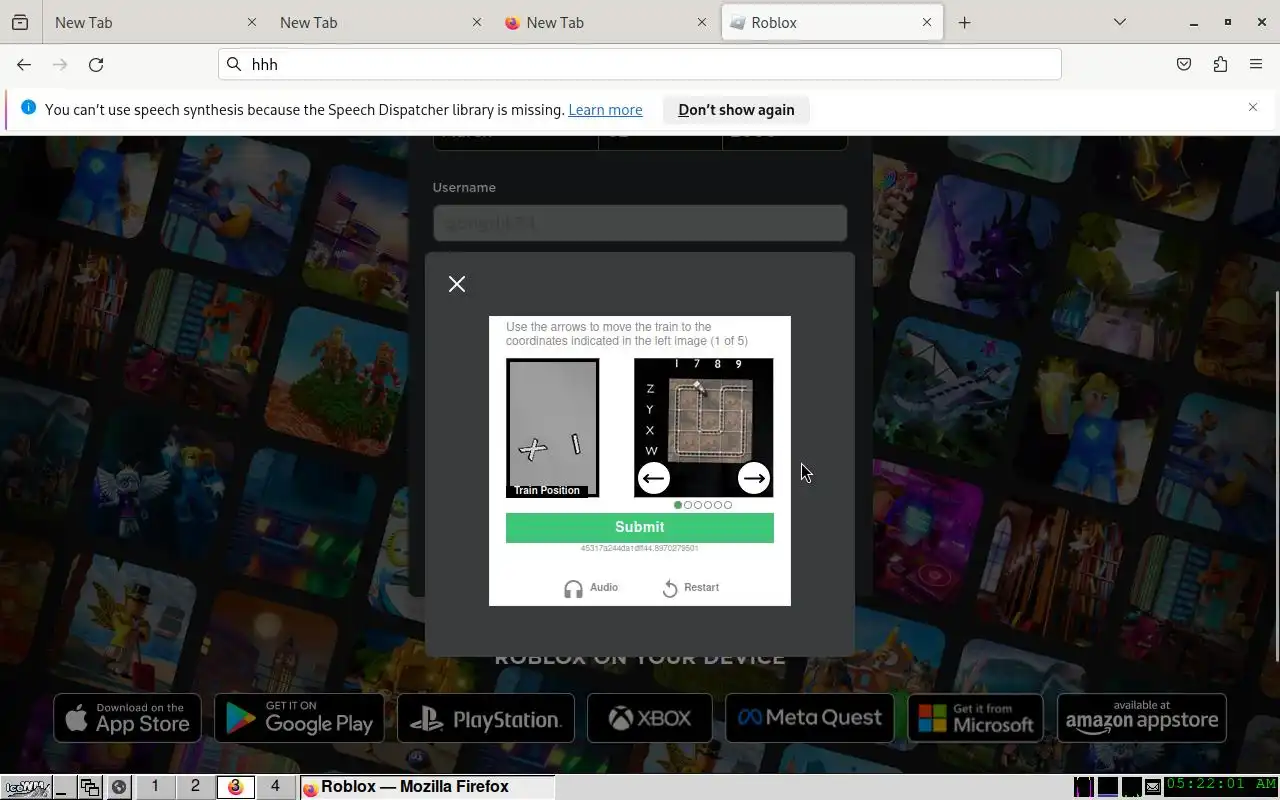
Task: Open the Xbox badge
Action: click(x=650, y=718)
